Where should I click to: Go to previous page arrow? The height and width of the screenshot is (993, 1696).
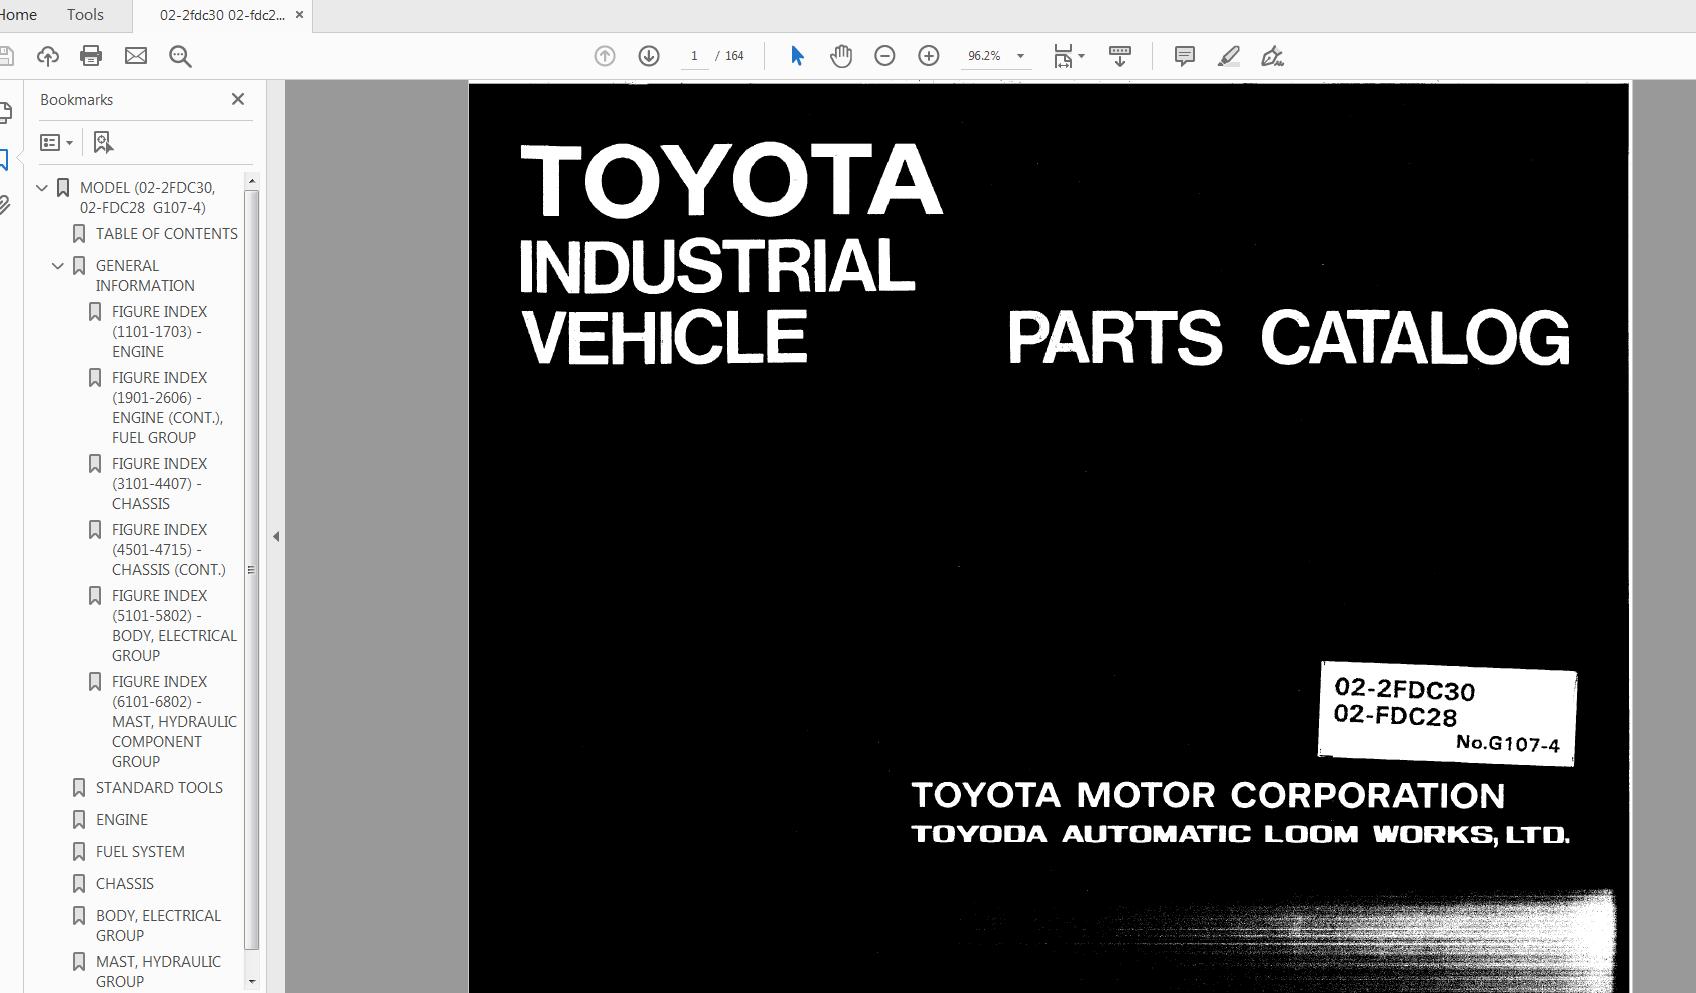click(x=605, y=56)
